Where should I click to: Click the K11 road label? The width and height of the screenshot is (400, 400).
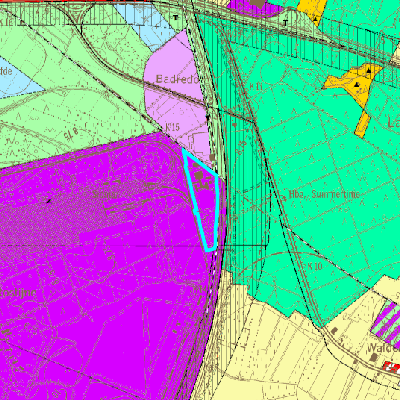click(x=256, y=87)
